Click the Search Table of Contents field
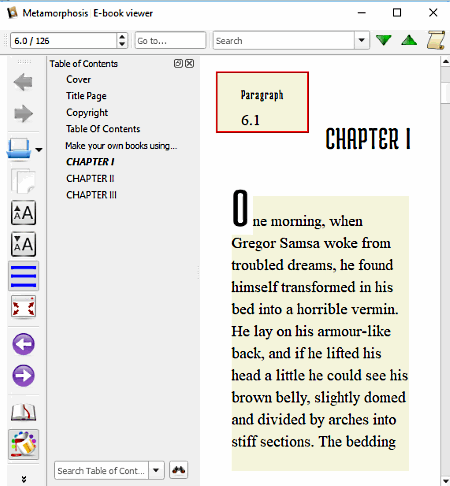The width and height of the screenshot is (450, 486). click(101, 471)
